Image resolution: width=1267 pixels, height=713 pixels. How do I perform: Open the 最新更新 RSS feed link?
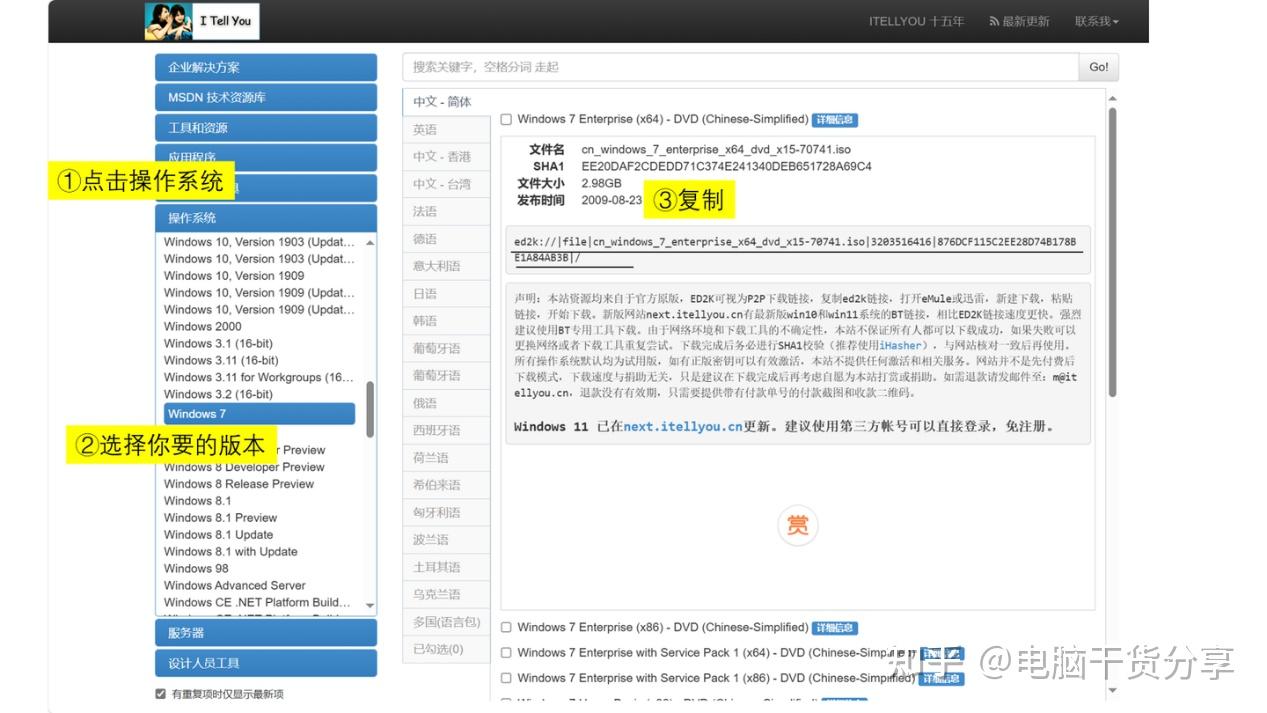(1019, 21)
